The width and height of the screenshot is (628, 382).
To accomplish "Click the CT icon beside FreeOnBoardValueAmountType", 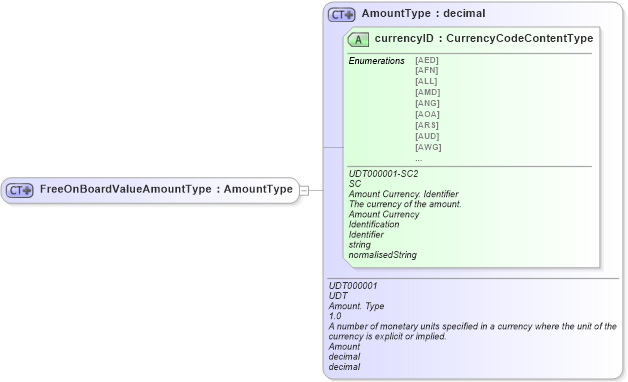I will pos(20,190).
